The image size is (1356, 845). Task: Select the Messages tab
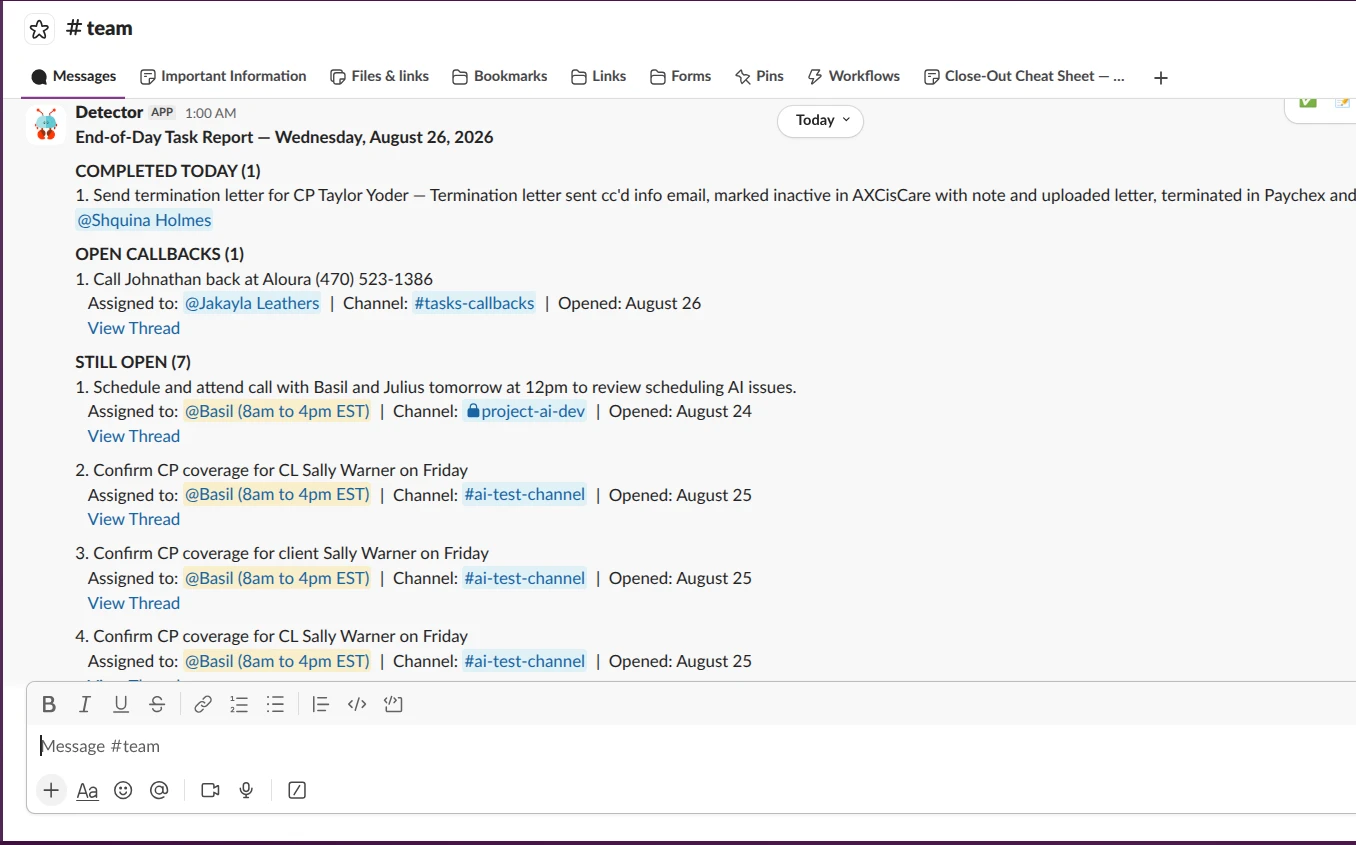[74, 76]
